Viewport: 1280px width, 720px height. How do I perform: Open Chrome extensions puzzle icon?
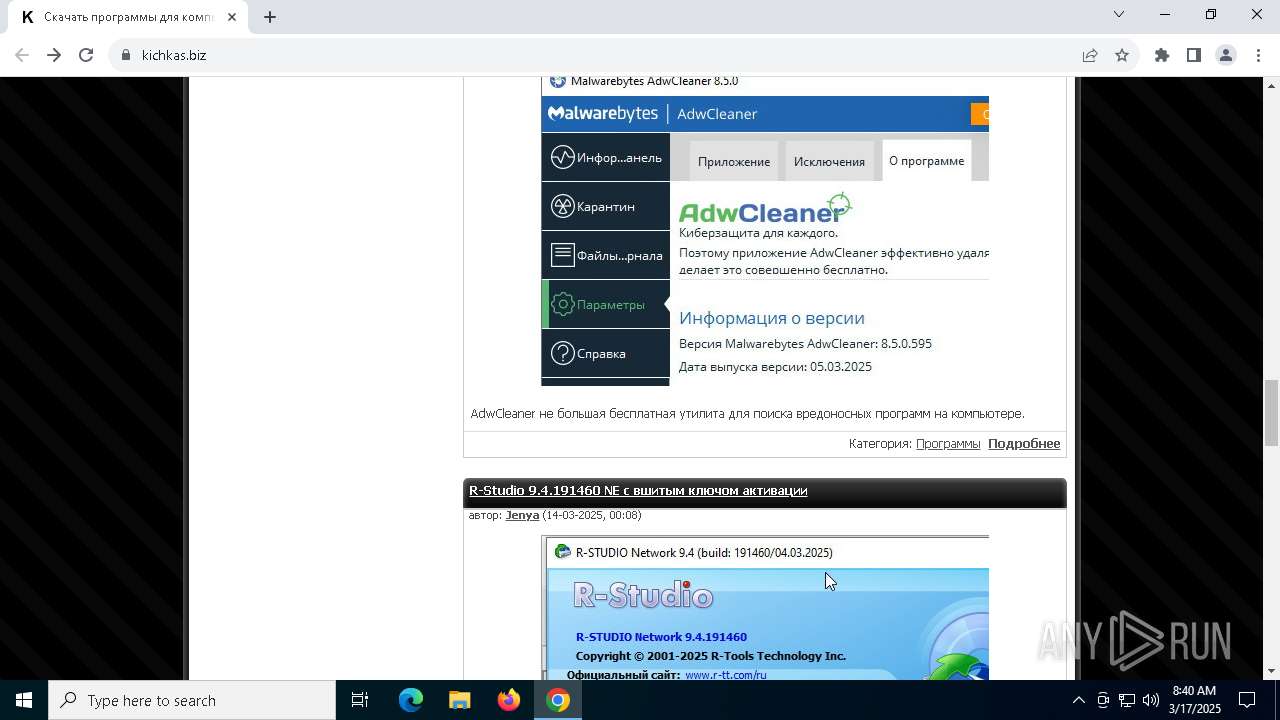point(1162,55)
